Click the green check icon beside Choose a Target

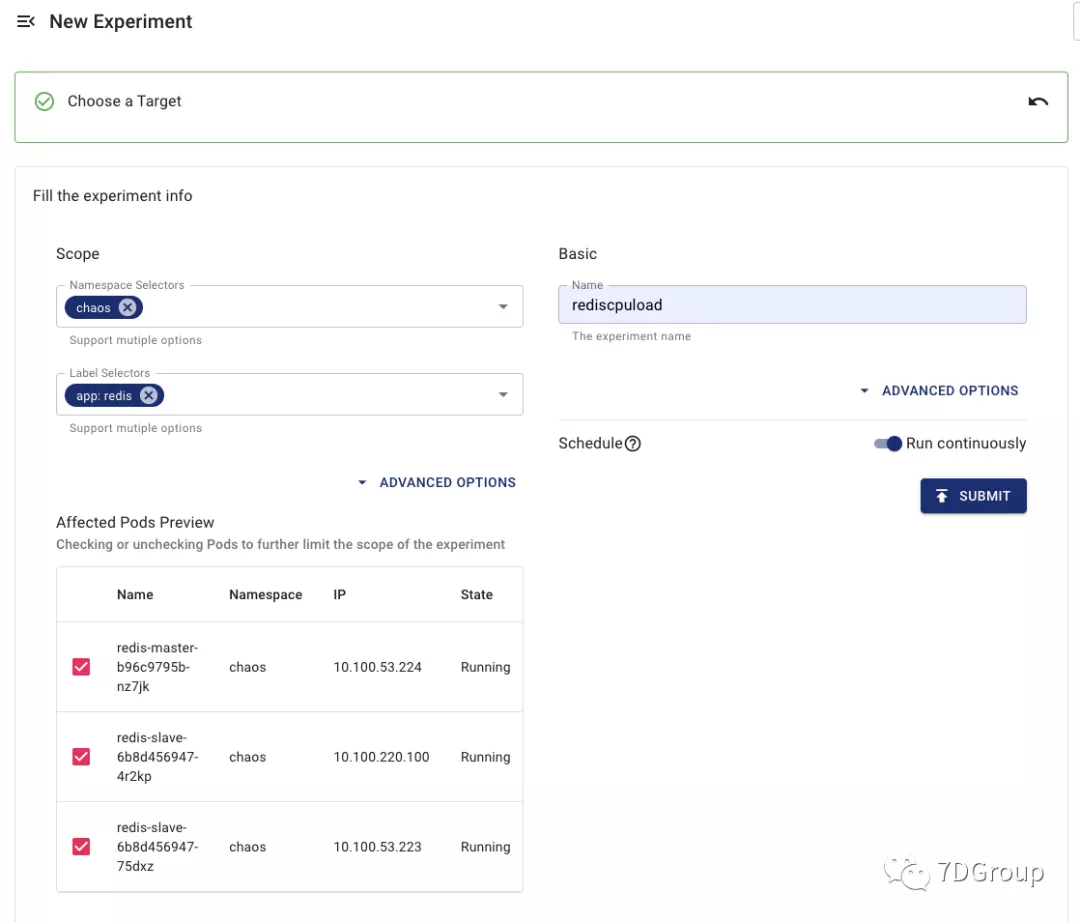click(45, 101)
